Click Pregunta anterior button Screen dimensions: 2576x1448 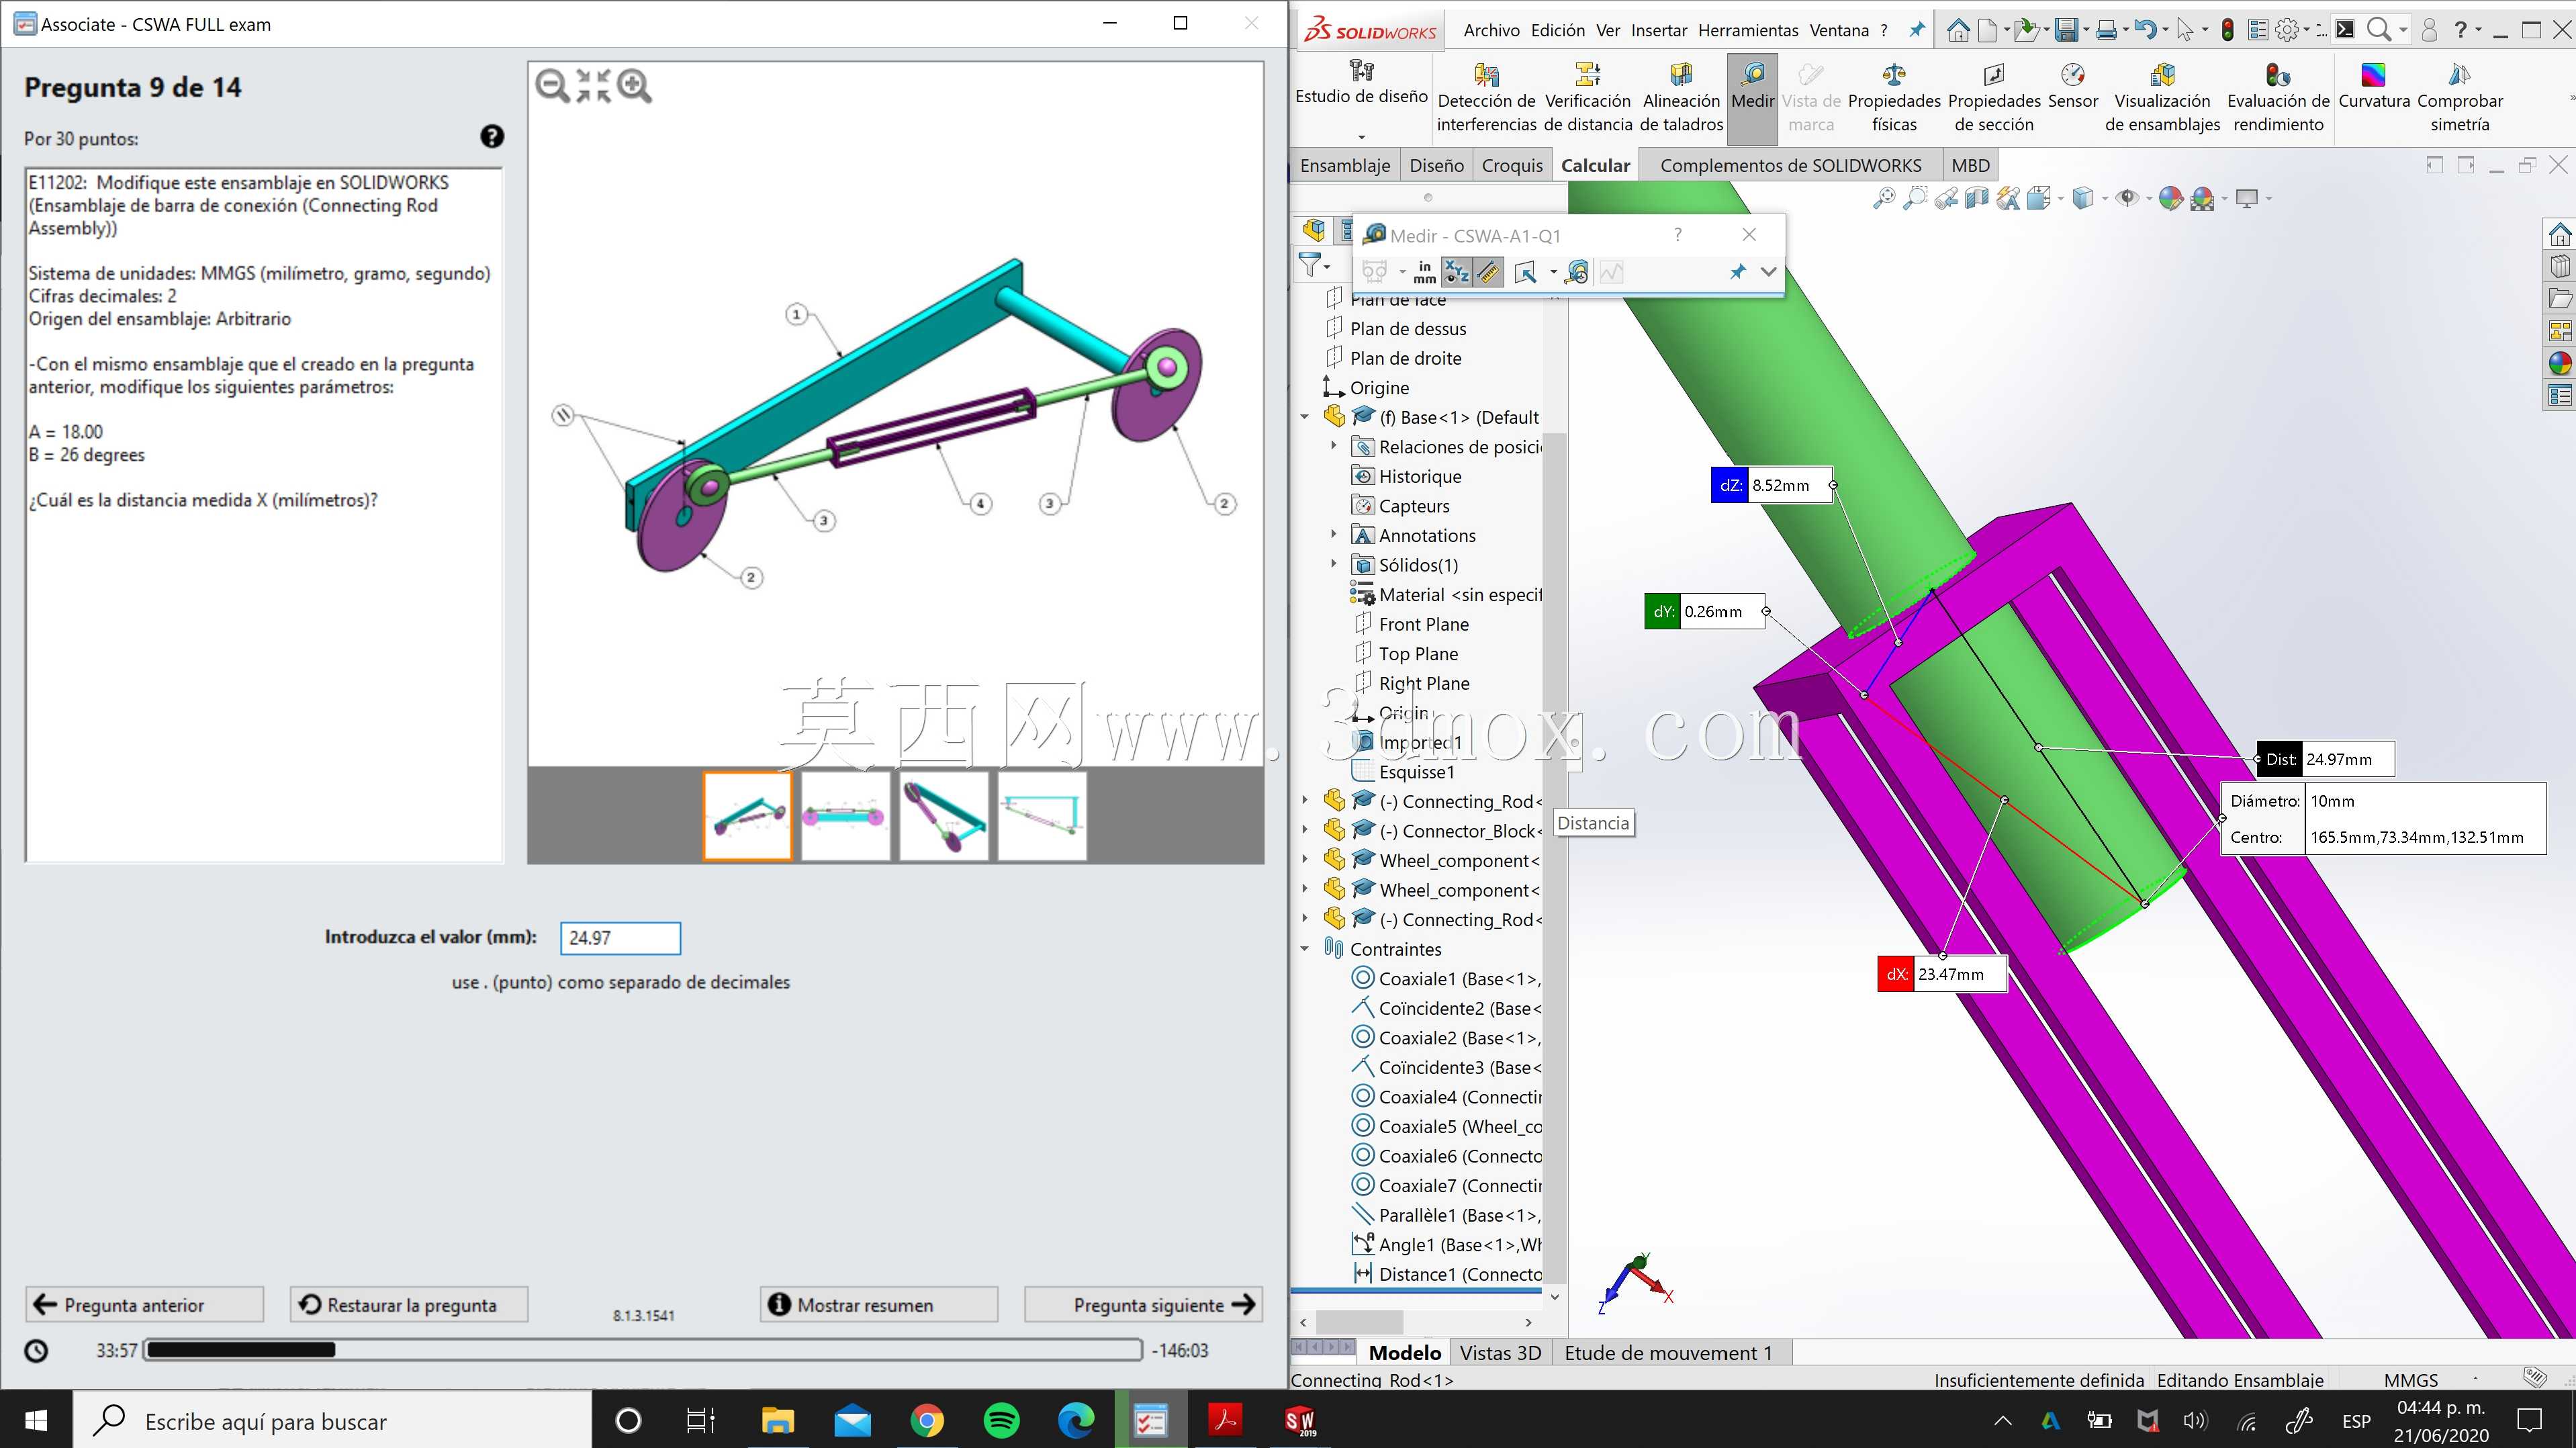click(x=145, y=1304)
